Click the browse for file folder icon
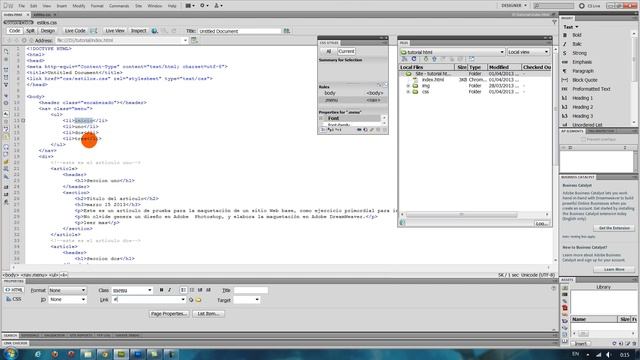This screenshot has height=360, width=640. (199, 300)
